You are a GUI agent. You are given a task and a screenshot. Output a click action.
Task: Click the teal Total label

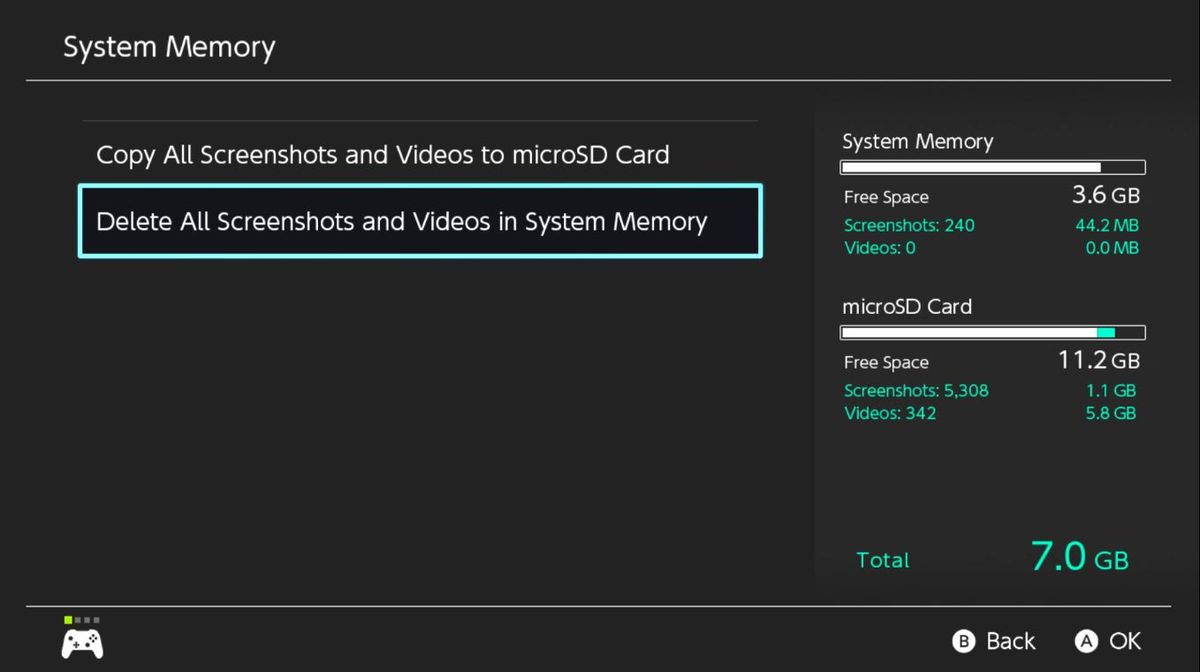(x=882, y=560)
